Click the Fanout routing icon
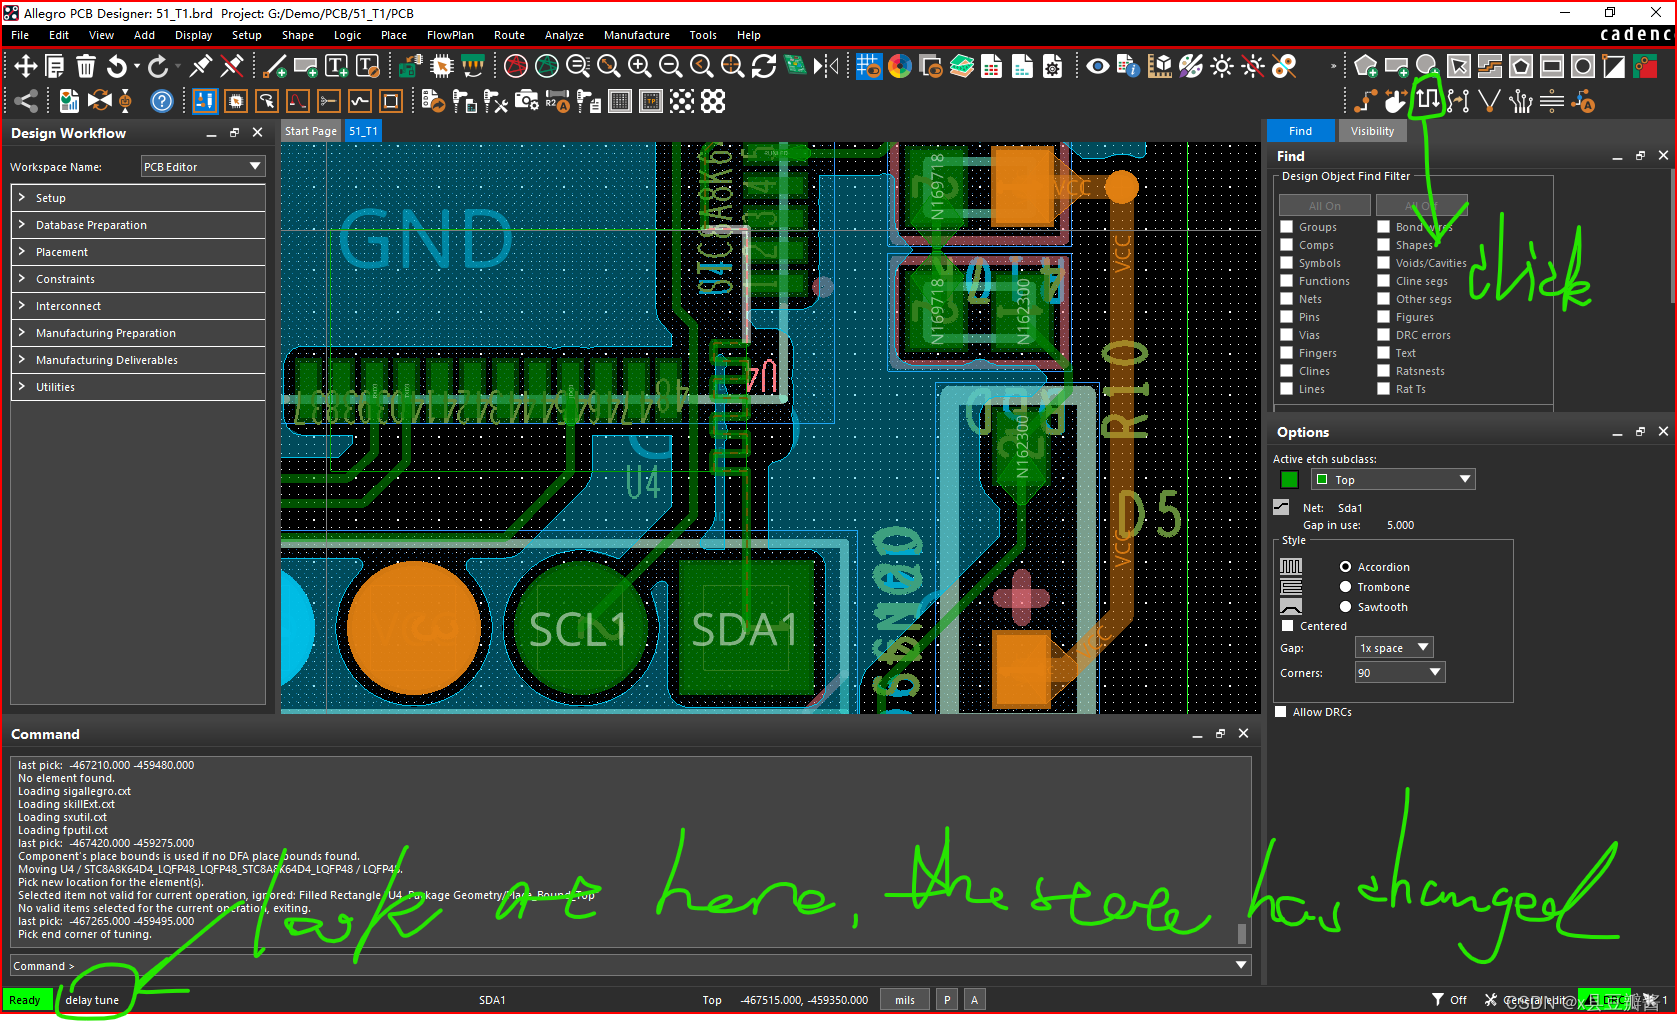 1521,100
